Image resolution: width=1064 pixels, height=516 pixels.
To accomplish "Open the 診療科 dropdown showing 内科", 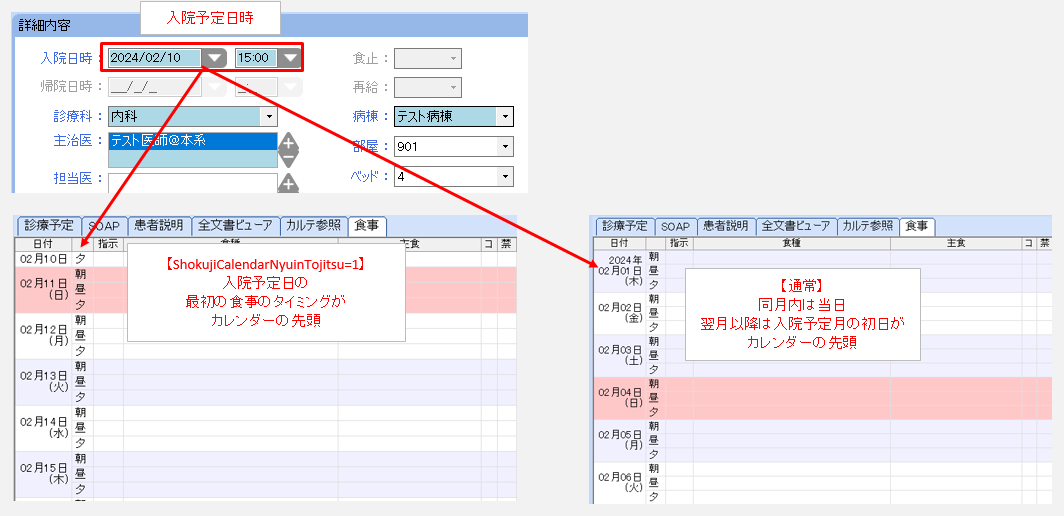I will 270,117.
